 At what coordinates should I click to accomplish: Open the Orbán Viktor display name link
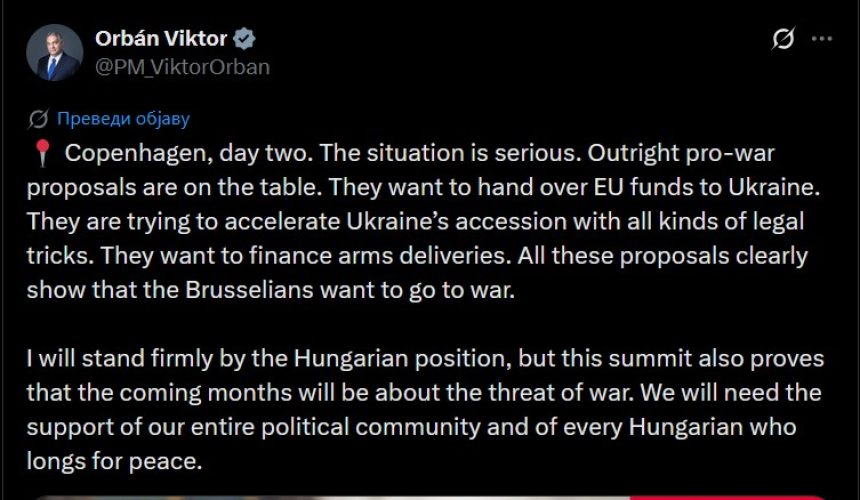(x=161, y=39)
